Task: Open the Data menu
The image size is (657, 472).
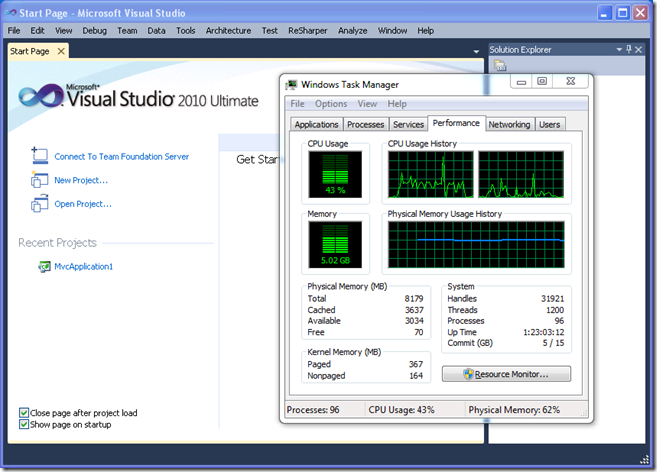Action: pos(156,31)
